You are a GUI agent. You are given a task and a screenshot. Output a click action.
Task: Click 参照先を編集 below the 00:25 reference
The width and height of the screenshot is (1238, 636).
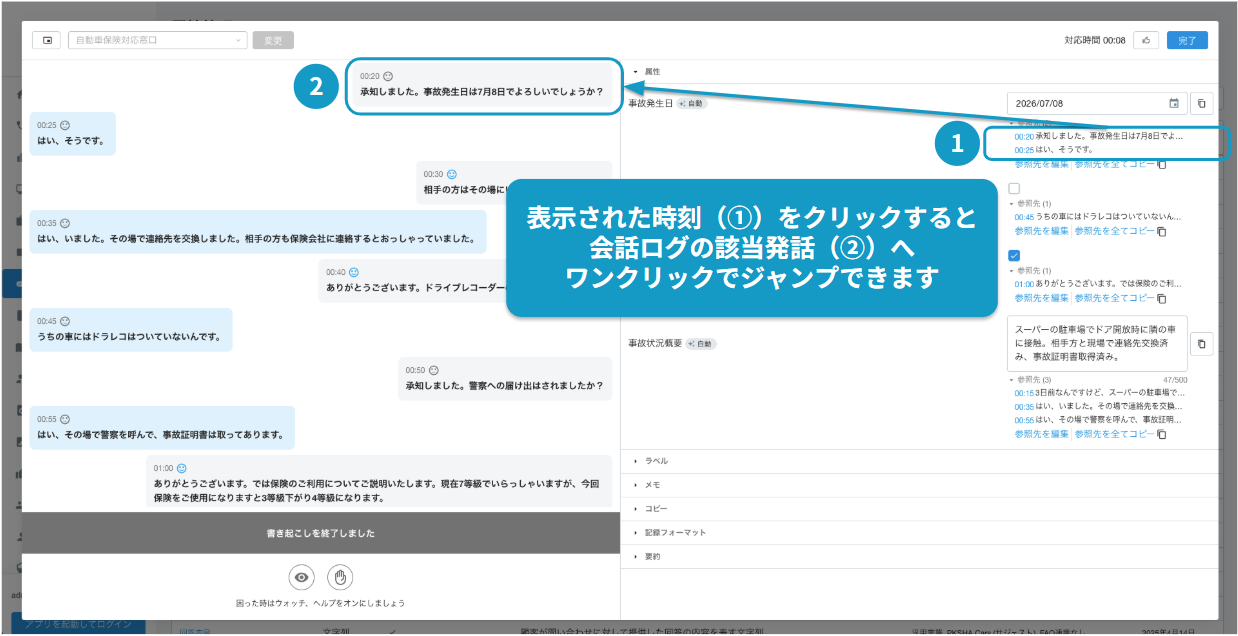1041,164
